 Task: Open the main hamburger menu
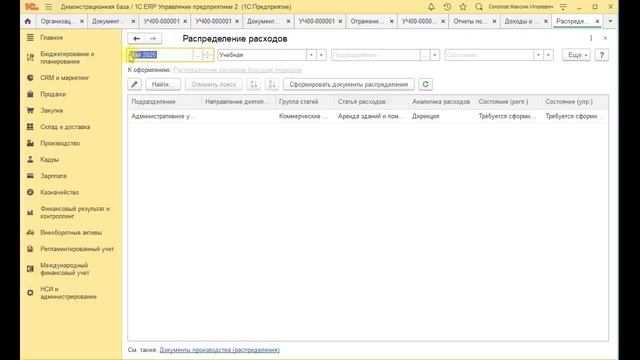coord(49,7)
